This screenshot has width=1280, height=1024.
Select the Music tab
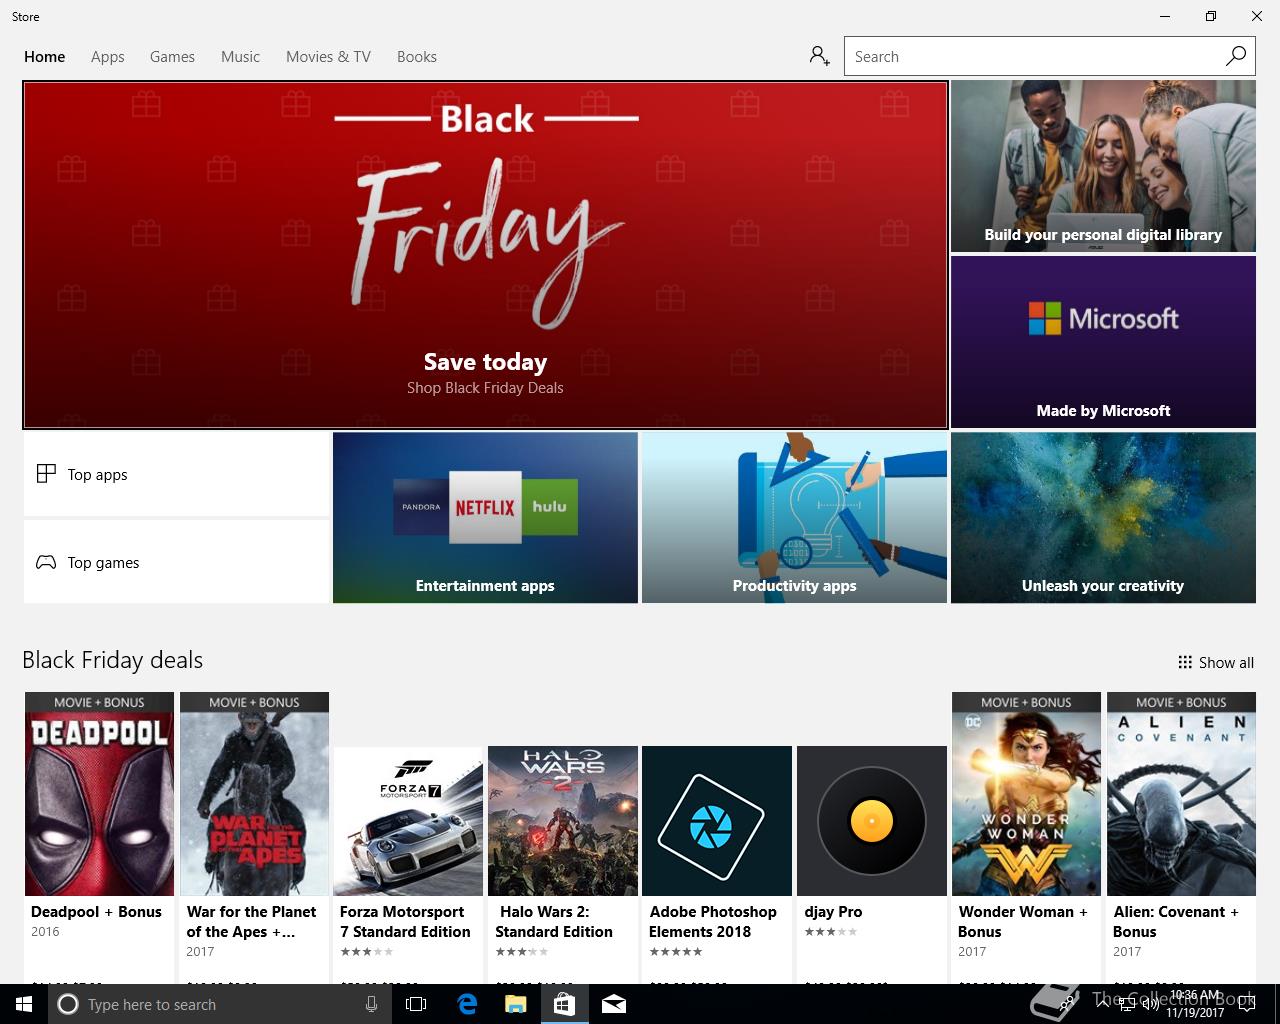tap(240, 57)
